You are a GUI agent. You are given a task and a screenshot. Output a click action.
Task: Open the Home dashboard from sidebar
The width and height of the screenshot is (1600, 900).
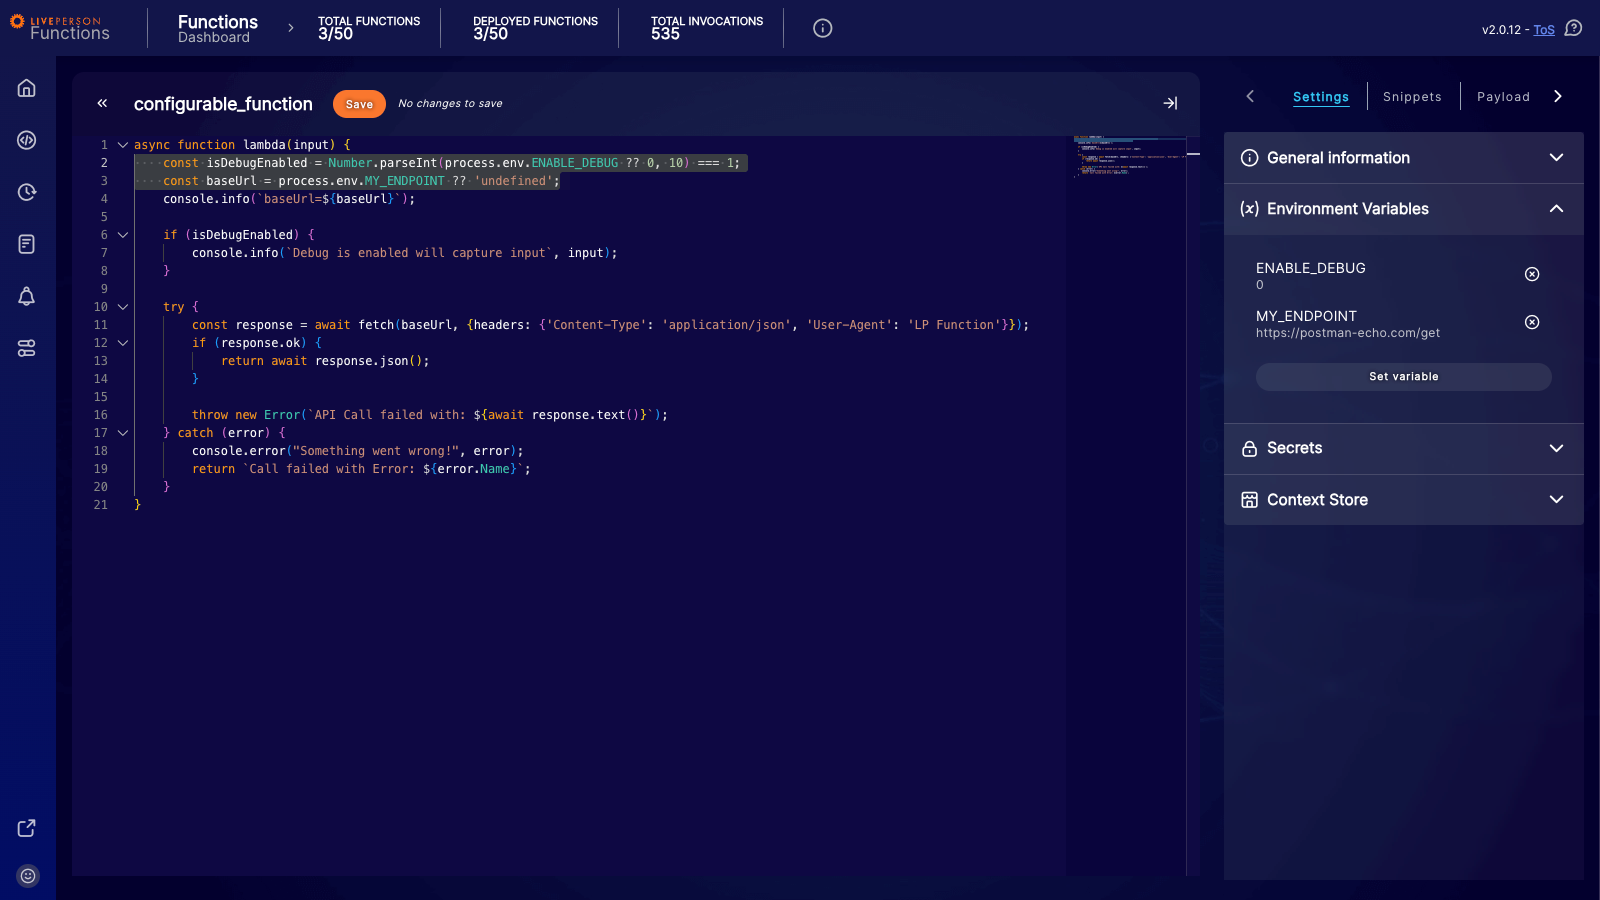click(26, 88)
